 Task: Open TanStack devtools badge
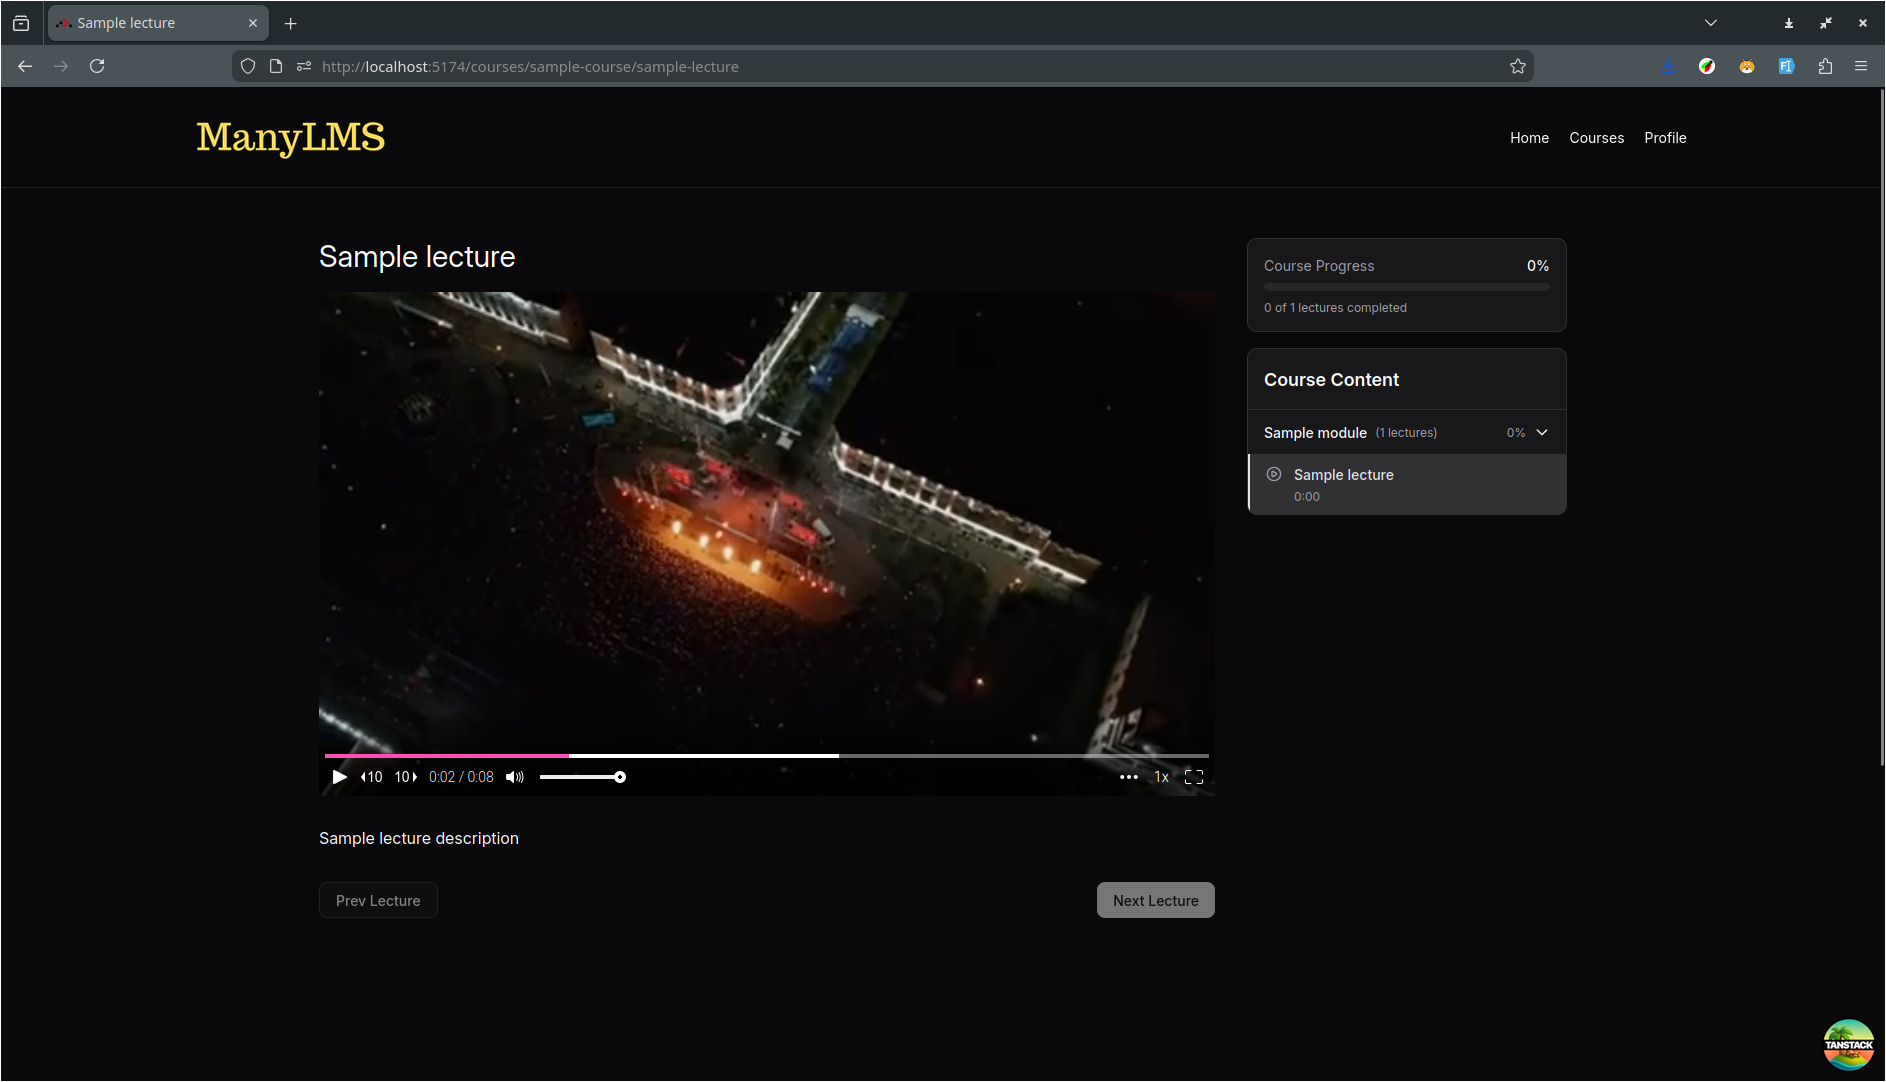(1848, 1044)
